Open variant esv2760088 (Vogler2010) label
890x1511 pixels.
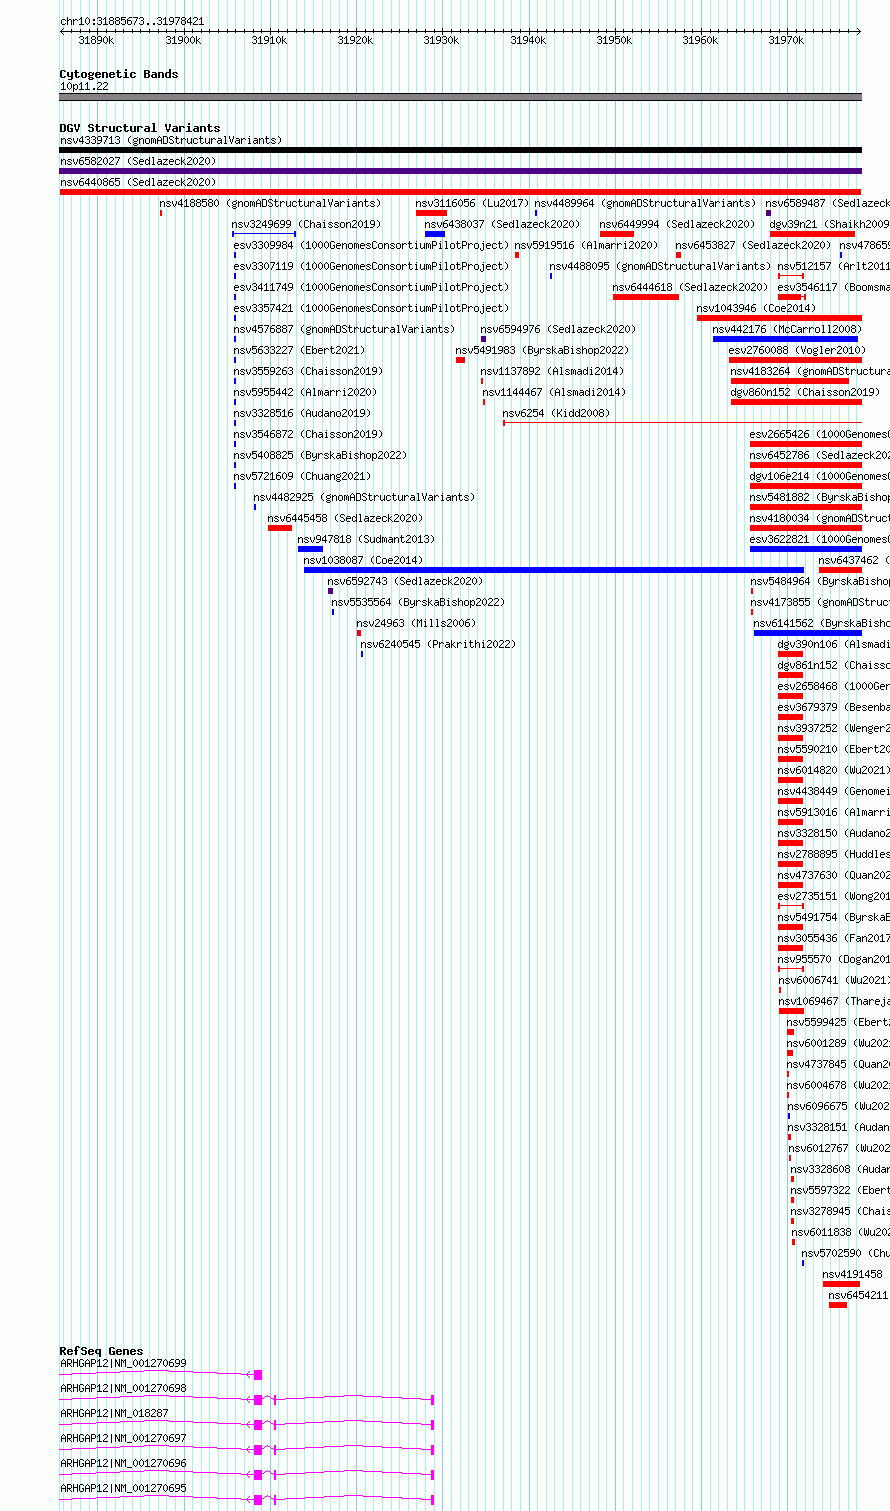click(797, 350)
